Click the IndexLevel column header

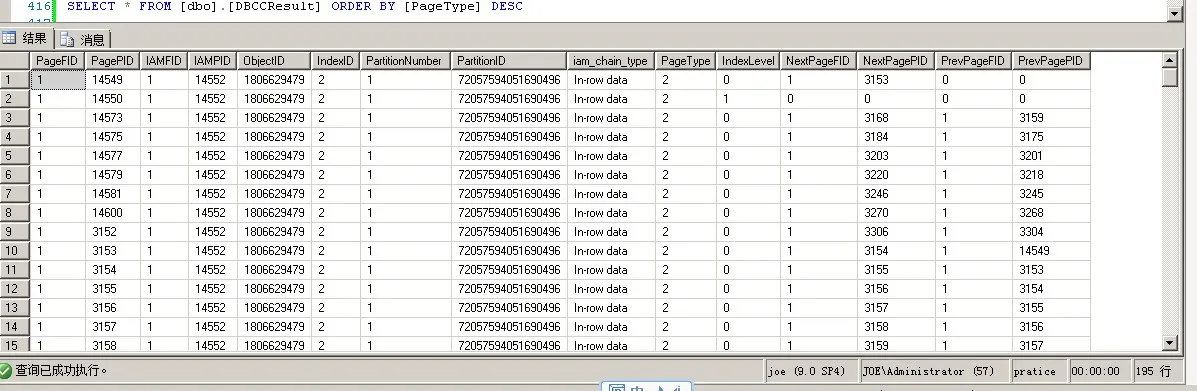point(748,61)
